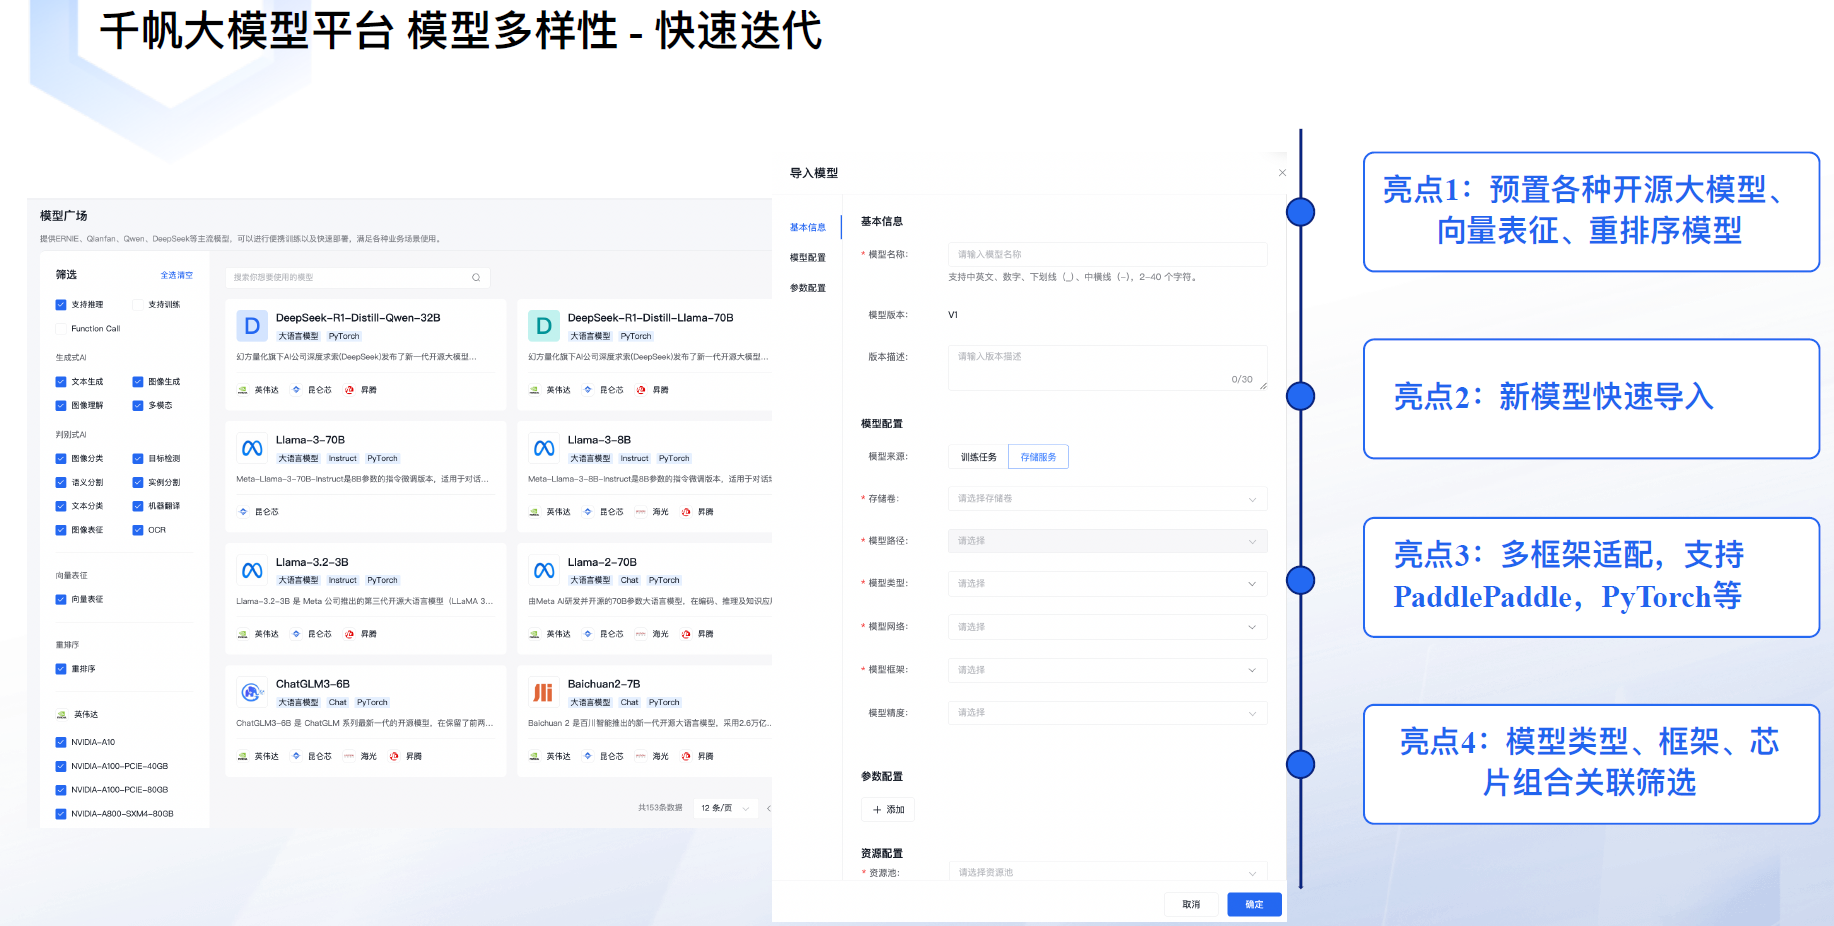Close the 导入模型 dialog with X icon
The width and height of the screenshot is (1834, 926).
tap(1282, 173)
